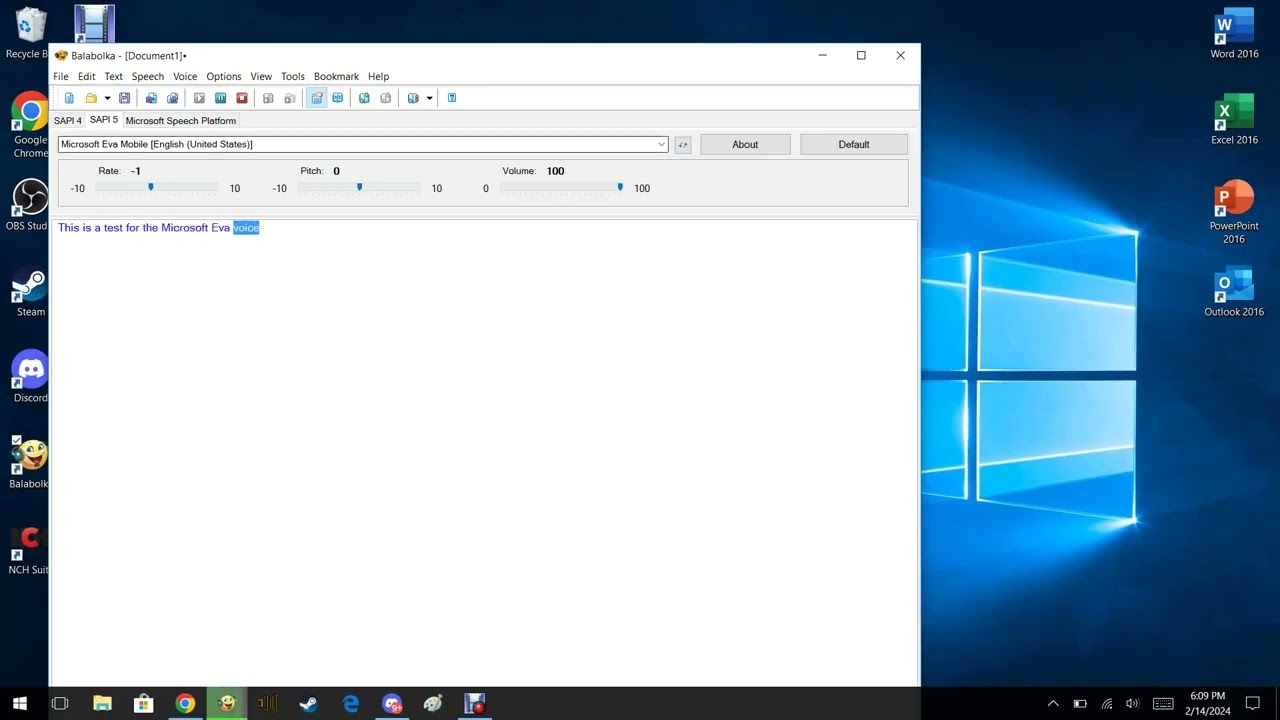The width and height of the screenshot is (1280, 720).
Task: Click the Rate slider handle
Action: pyautogui.click(x=151, y=187)
